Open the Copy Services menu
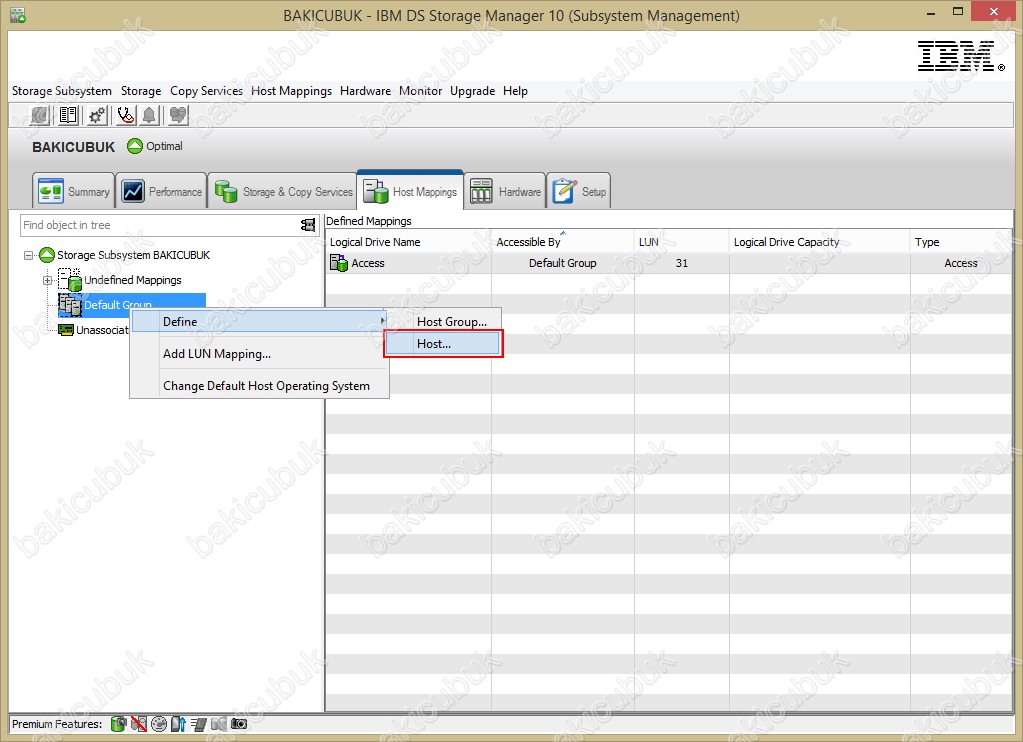 coord(206,91)
